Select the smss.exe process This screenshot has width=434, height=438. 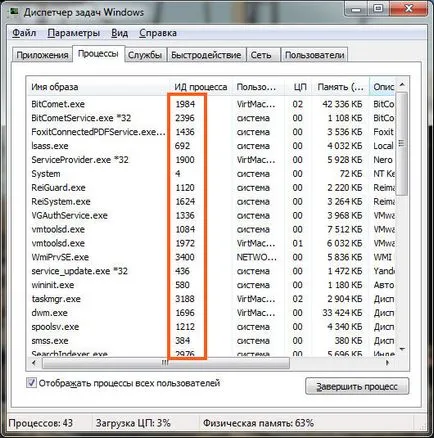211,341
